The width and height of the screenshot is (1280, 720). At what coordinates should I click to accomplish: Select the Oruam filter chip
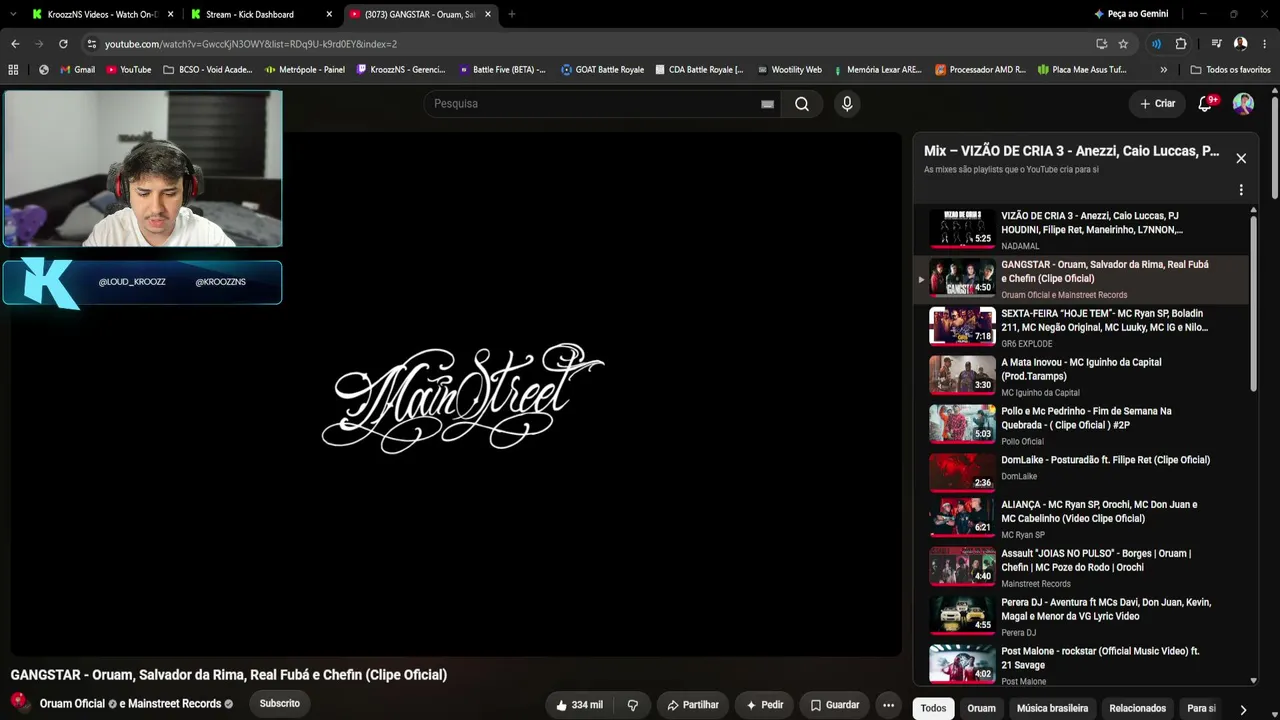981,708
